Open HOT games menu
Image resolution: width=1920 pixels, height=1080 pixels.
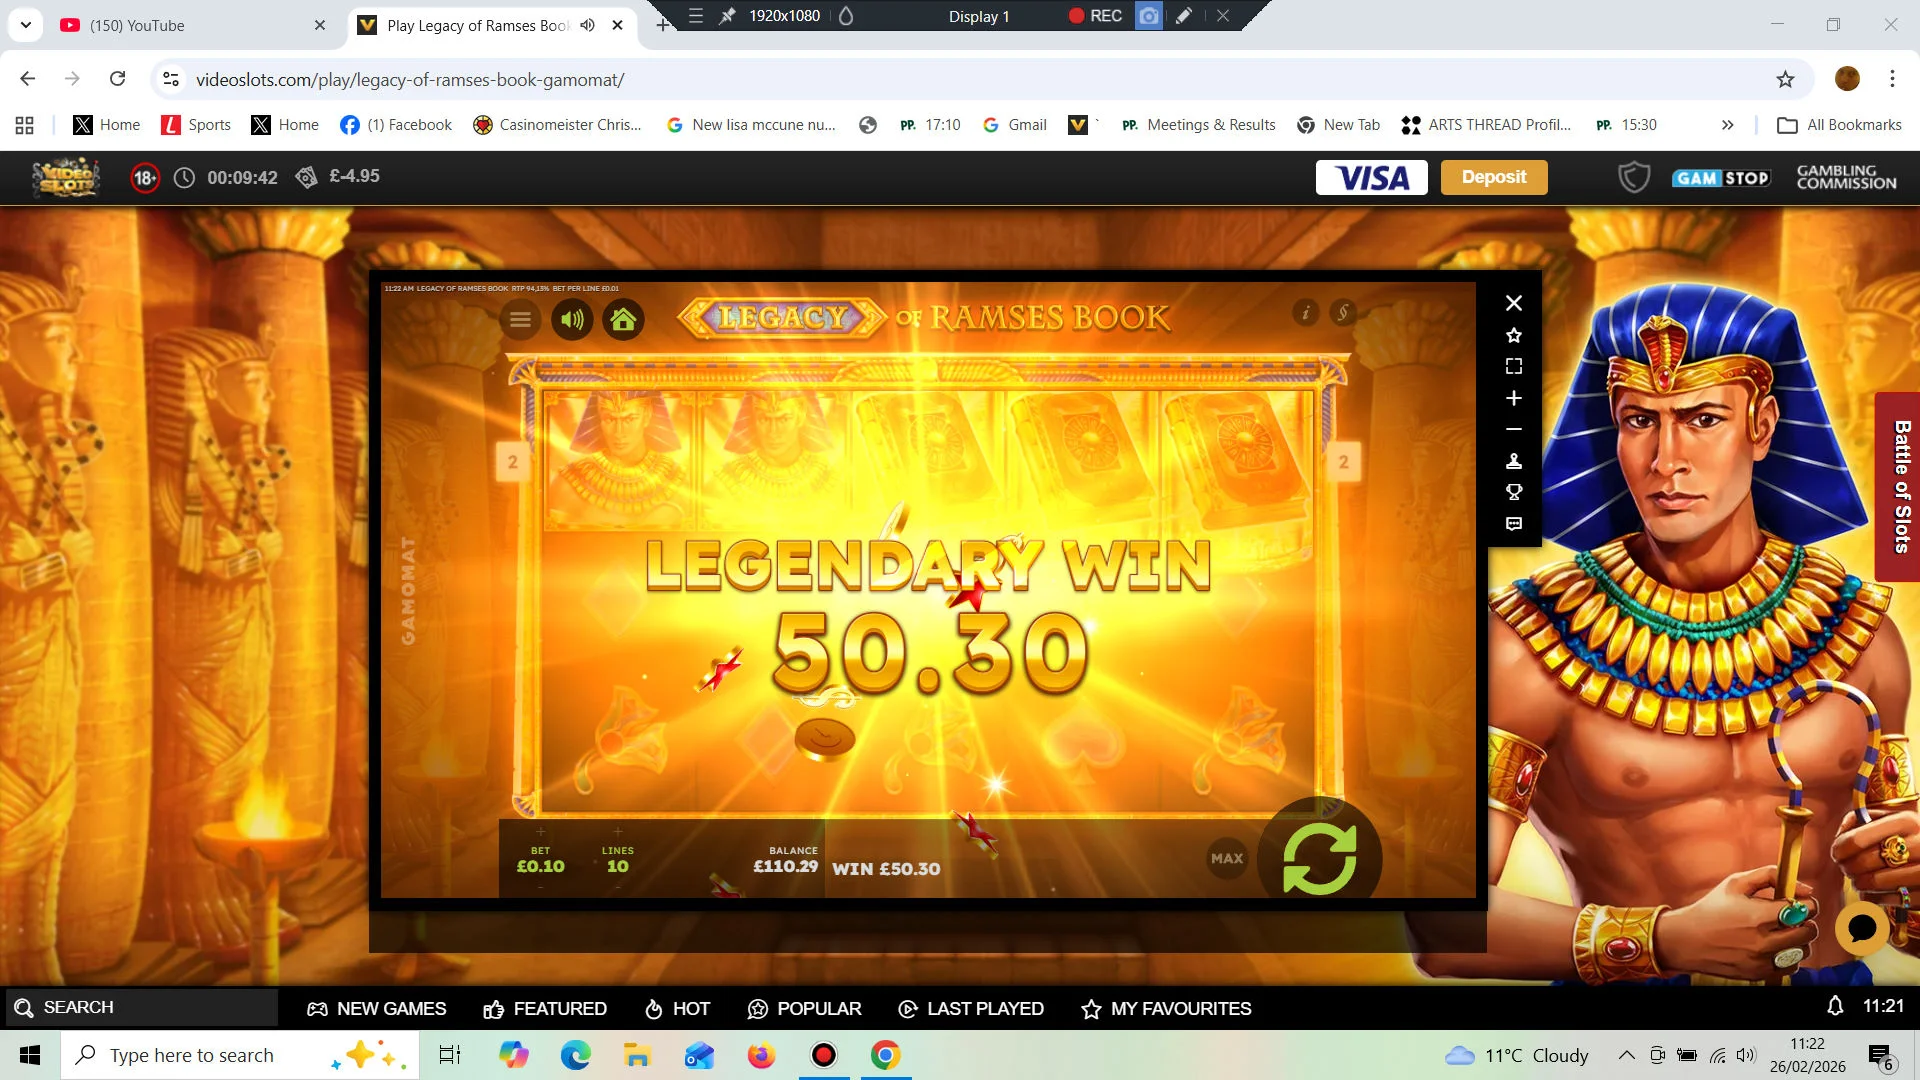[x=677, y=1009]
